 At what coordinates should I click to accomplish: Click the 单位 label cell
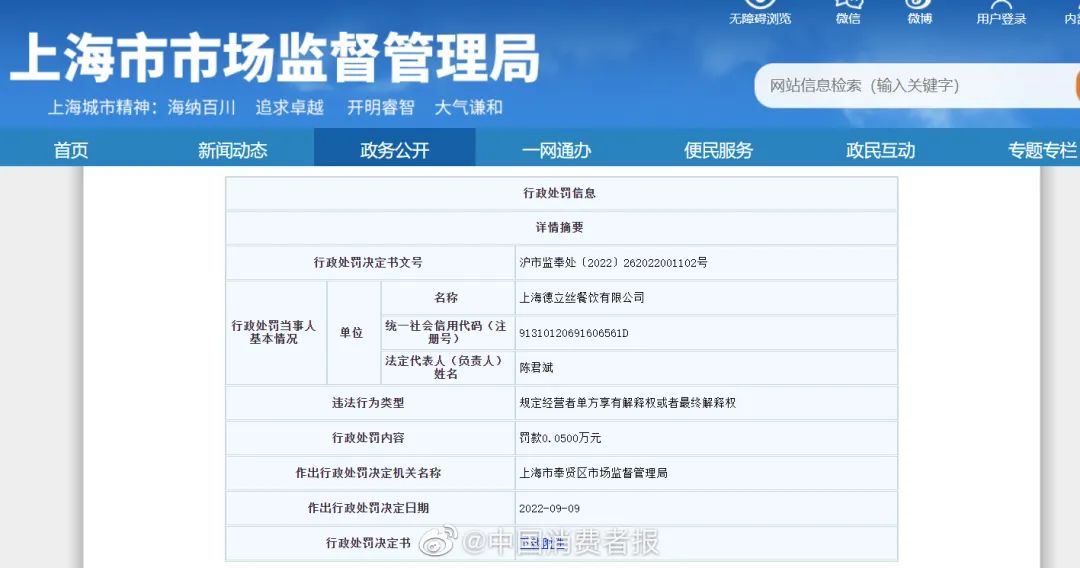[353, 333]
